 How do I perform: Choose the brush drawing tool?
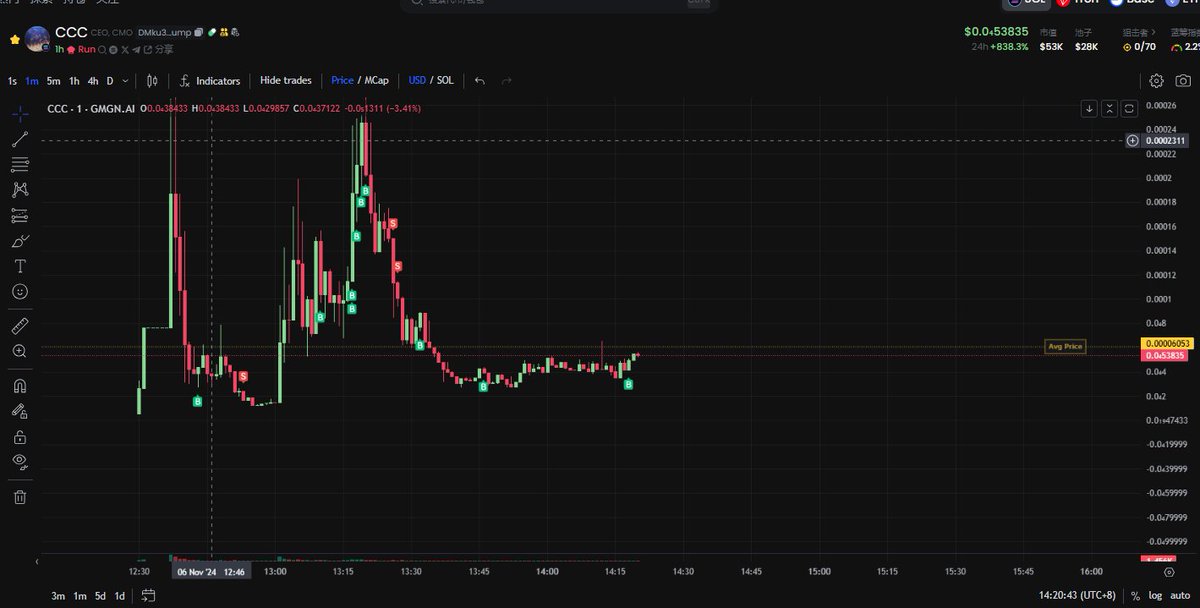pyautogui.click(x=20, y=241)
